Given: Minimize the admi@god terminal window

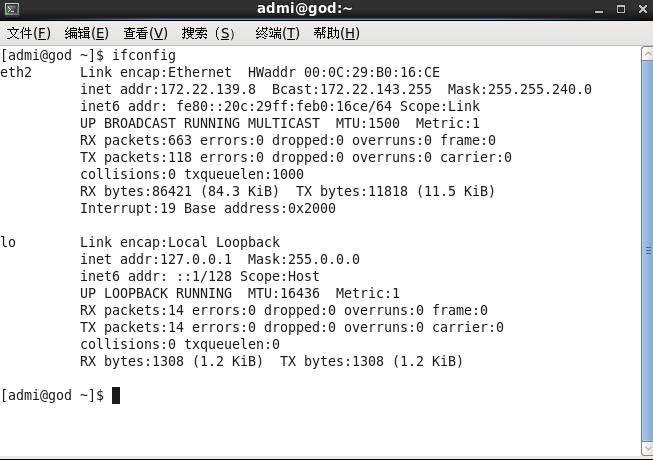Looking at the screenshot, I should point(598,10).
